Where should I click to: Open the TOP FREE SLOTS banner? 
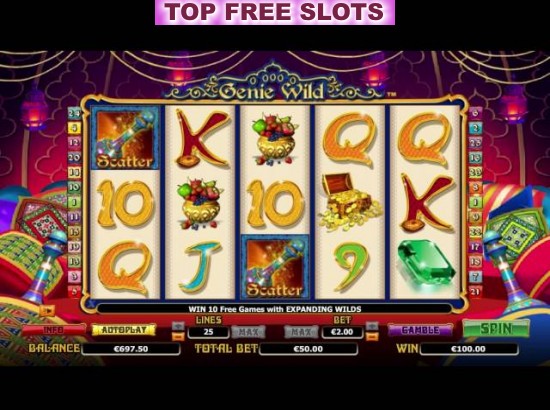(275, 12)
